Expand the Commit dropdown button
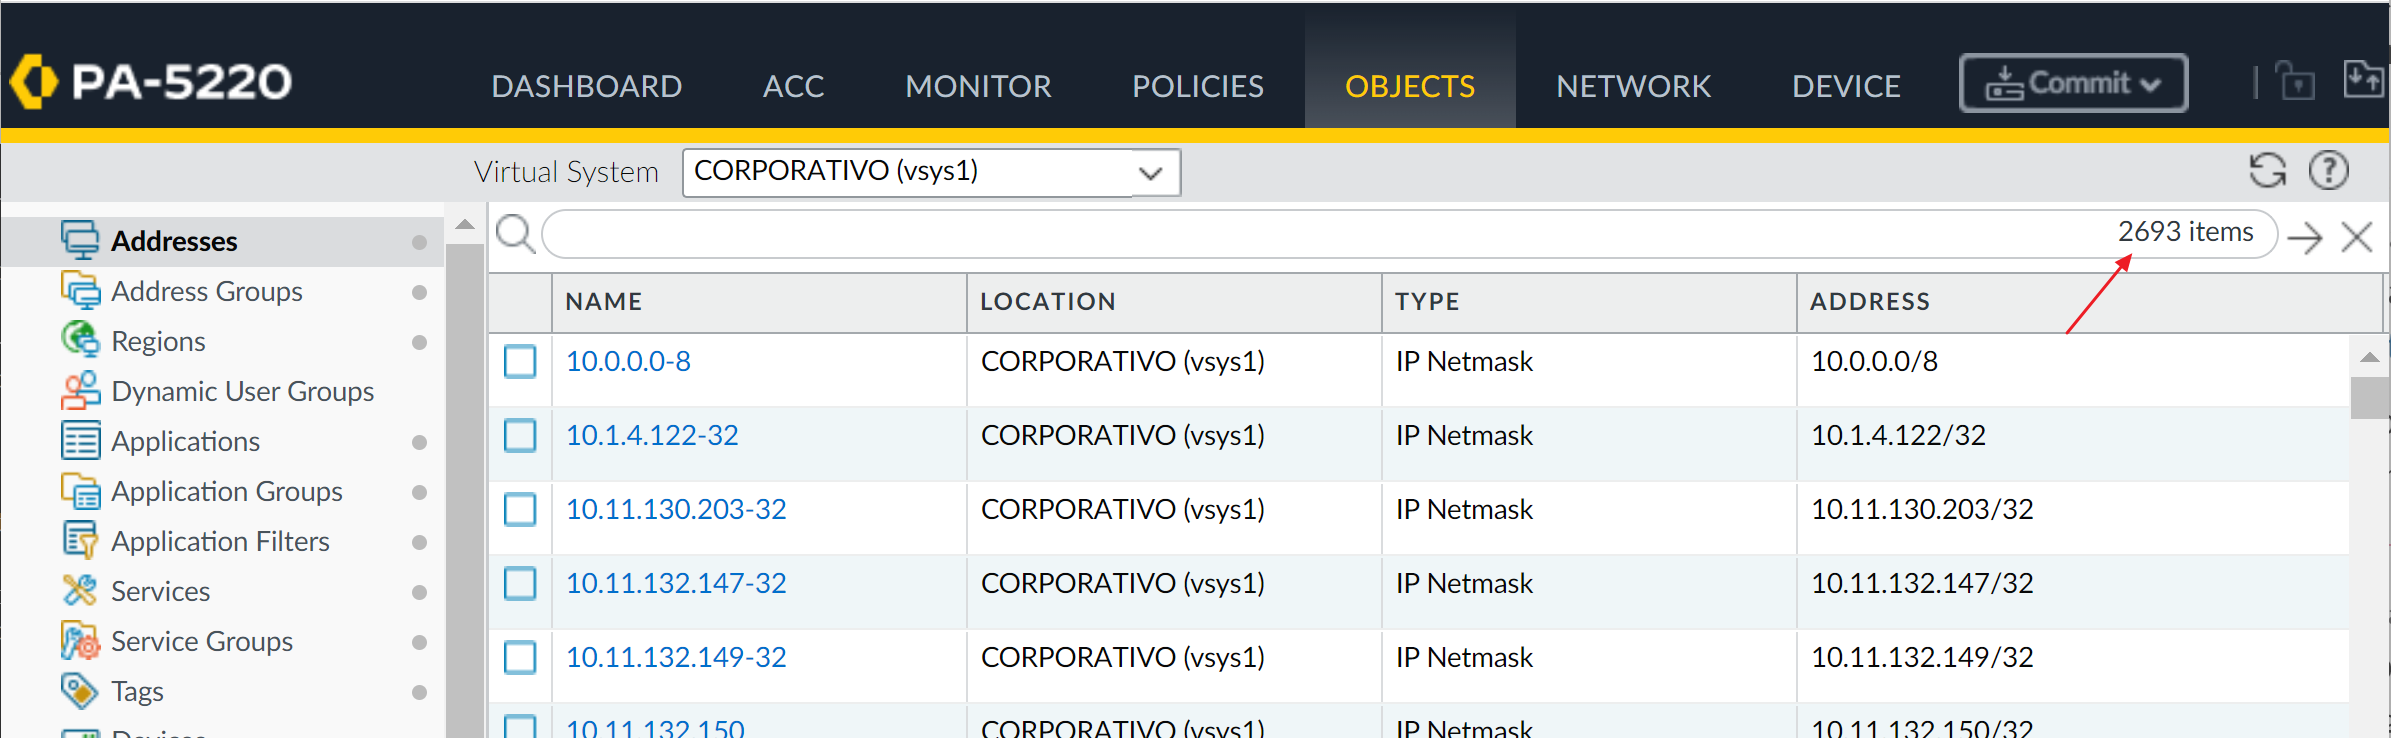Screen dimensions: 2391x738 tap(2073, 84)
